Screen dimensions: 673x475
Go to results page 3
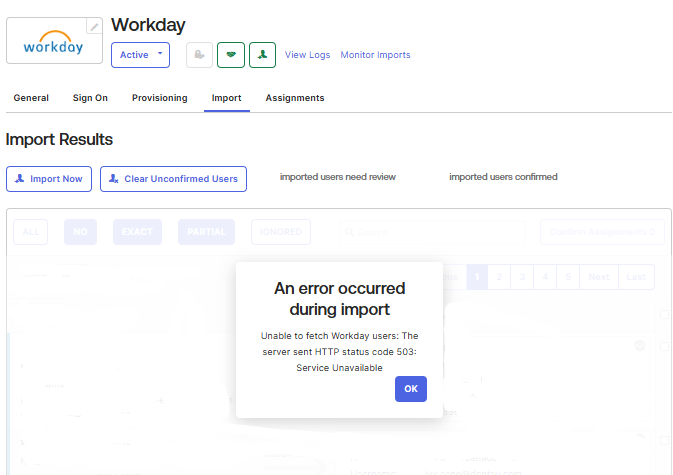[522, 277]
